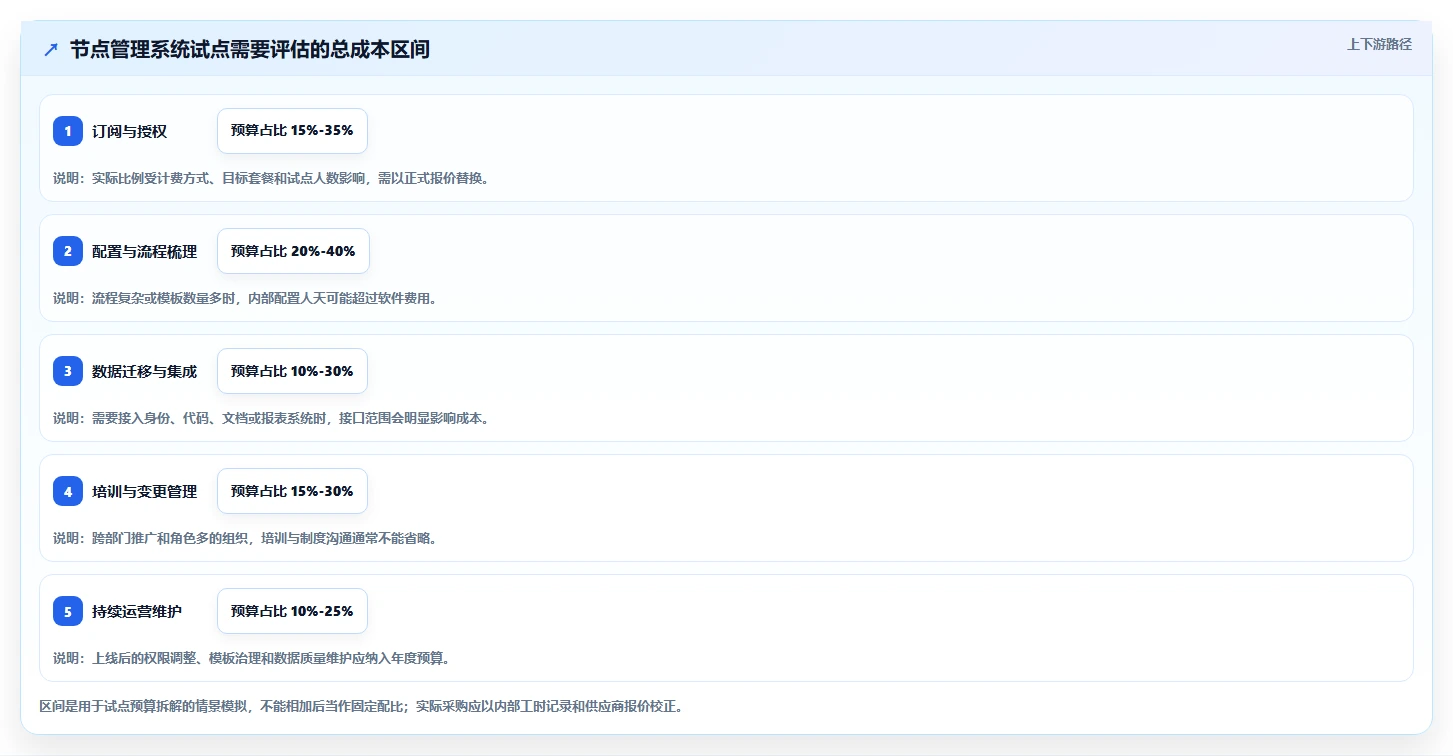1453x756 pixels.
Task: Select the number 4 badge for 培训与变更管理
Action: [x=68, y=491]
